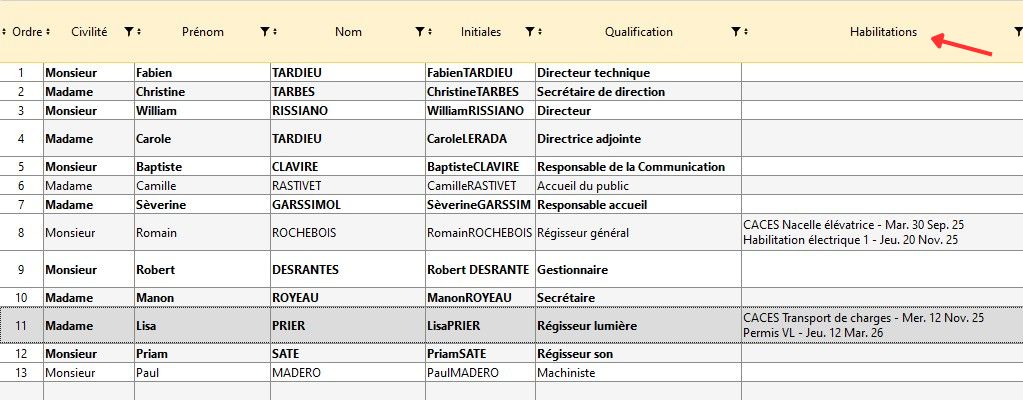Click the Habilitations column header label
The width and height of the screenshot is (1023, 400).
point(883,32)
